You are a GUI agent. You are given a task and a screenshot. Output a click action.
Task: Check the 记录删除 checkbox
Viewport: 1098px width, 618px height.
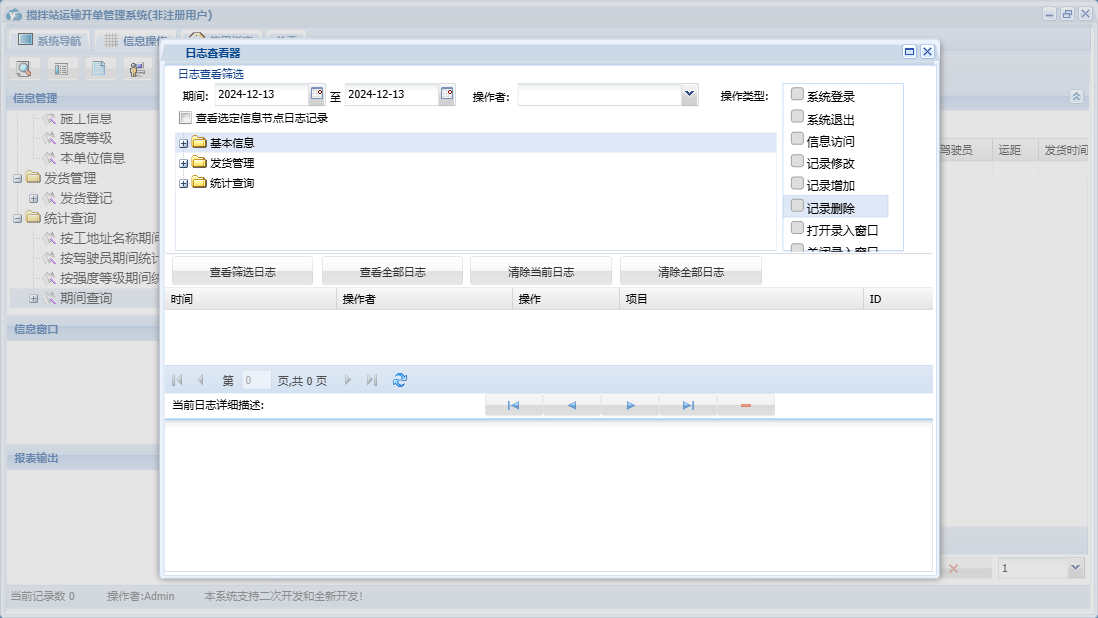tap(797, 206)
